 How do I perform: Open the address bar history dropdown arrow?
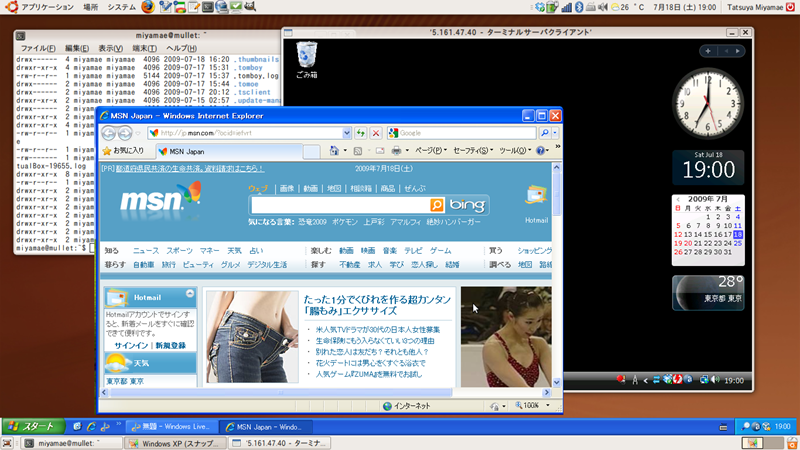[x=346, y=133]
